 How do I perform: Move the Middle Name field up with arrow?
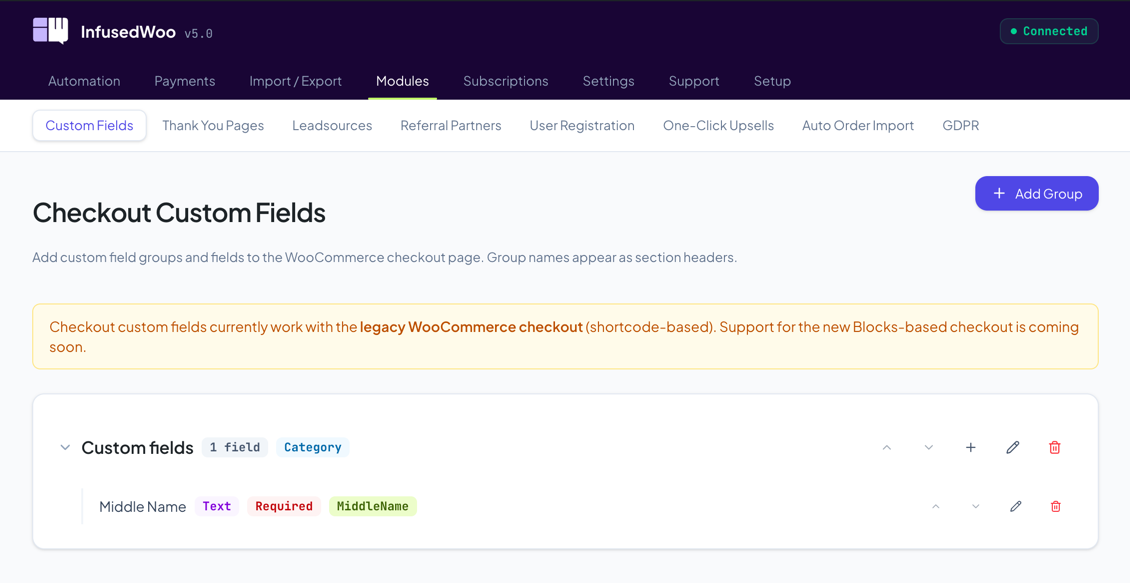(x=936, y=506)
